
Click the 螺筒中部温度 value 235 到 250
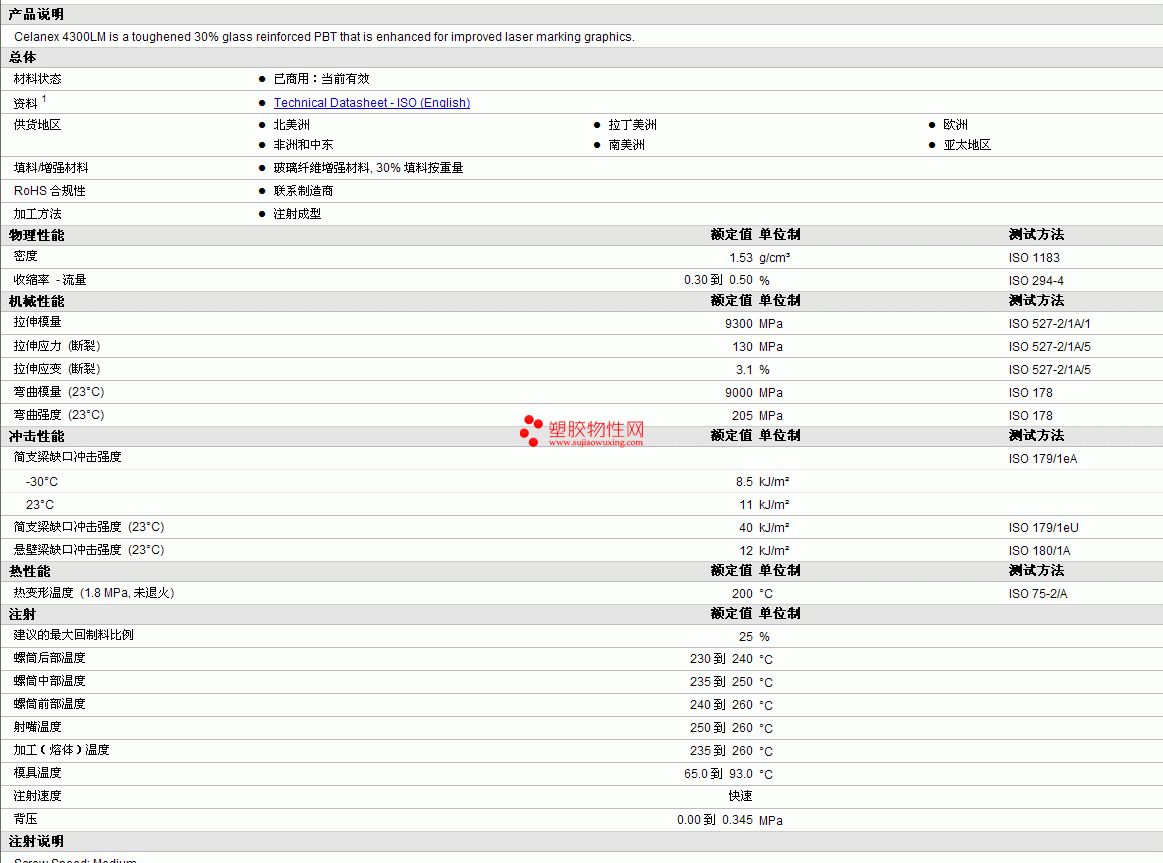721,681
